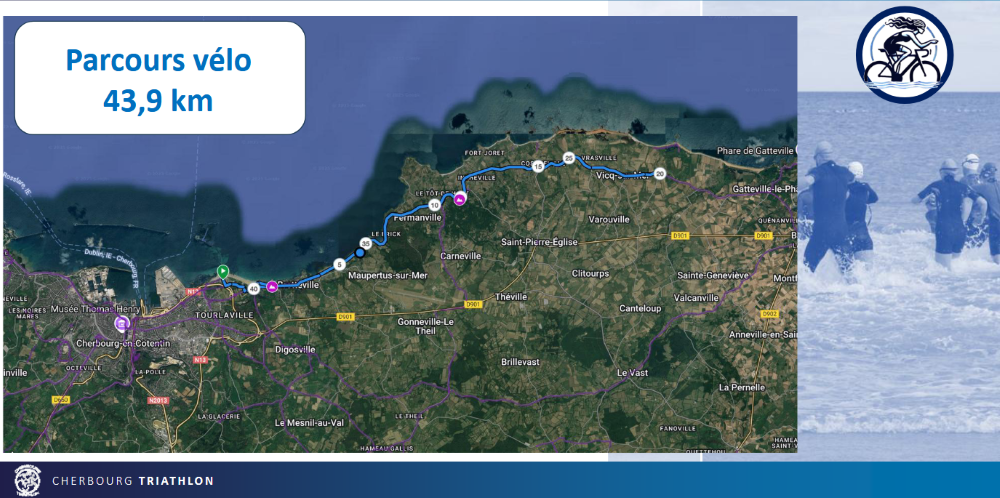The height and width of the screenshot is (498, 1000).
Task: Select the km 15 route marker
Action: (x=538, y=166)
